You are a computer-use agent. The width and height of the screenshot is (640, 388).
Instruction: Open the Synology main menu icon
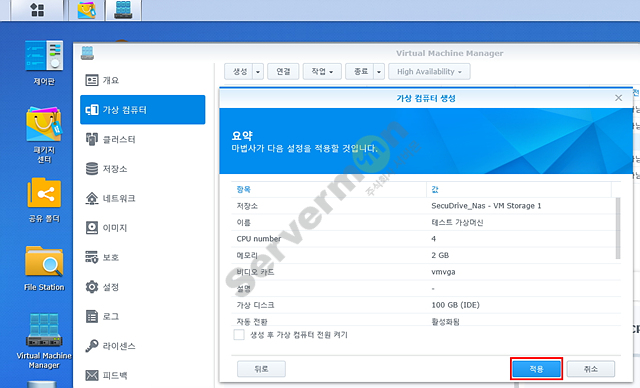[38, 10]
